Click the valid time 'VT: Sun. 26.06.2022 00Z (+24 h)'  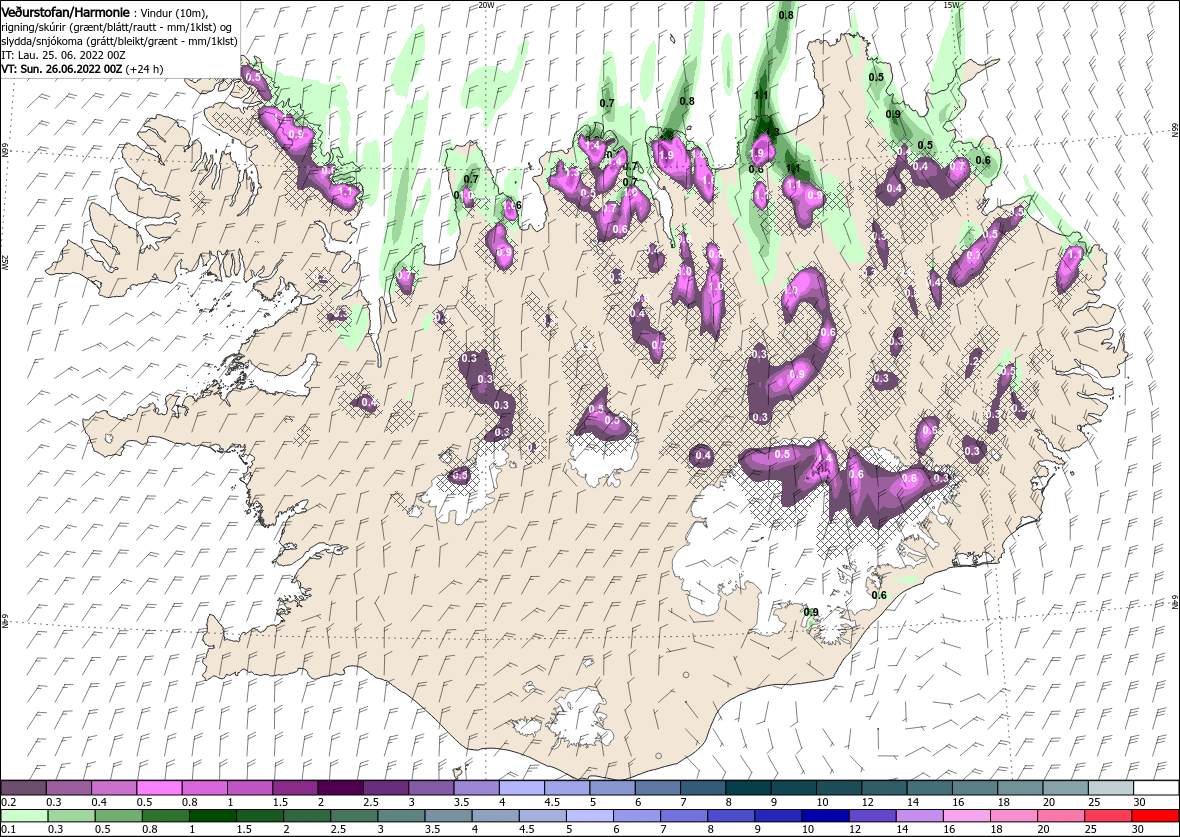point(82,68)
